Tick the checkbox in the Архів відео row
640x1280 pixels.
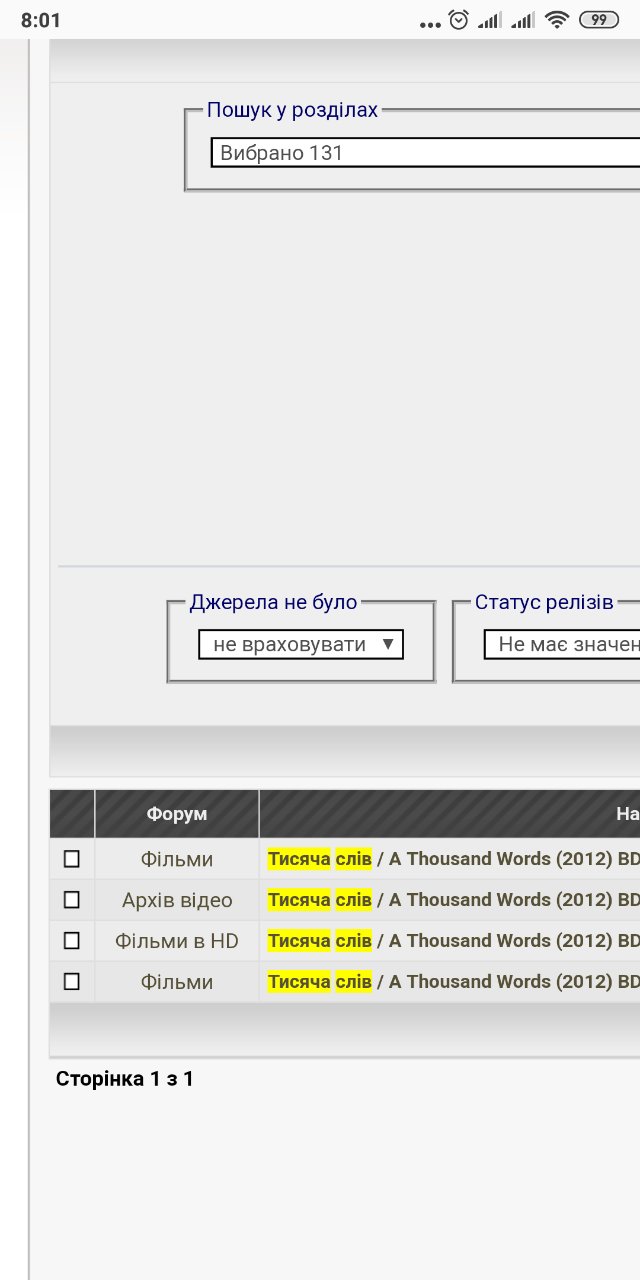pyautogui.click(x=71, y=900)
